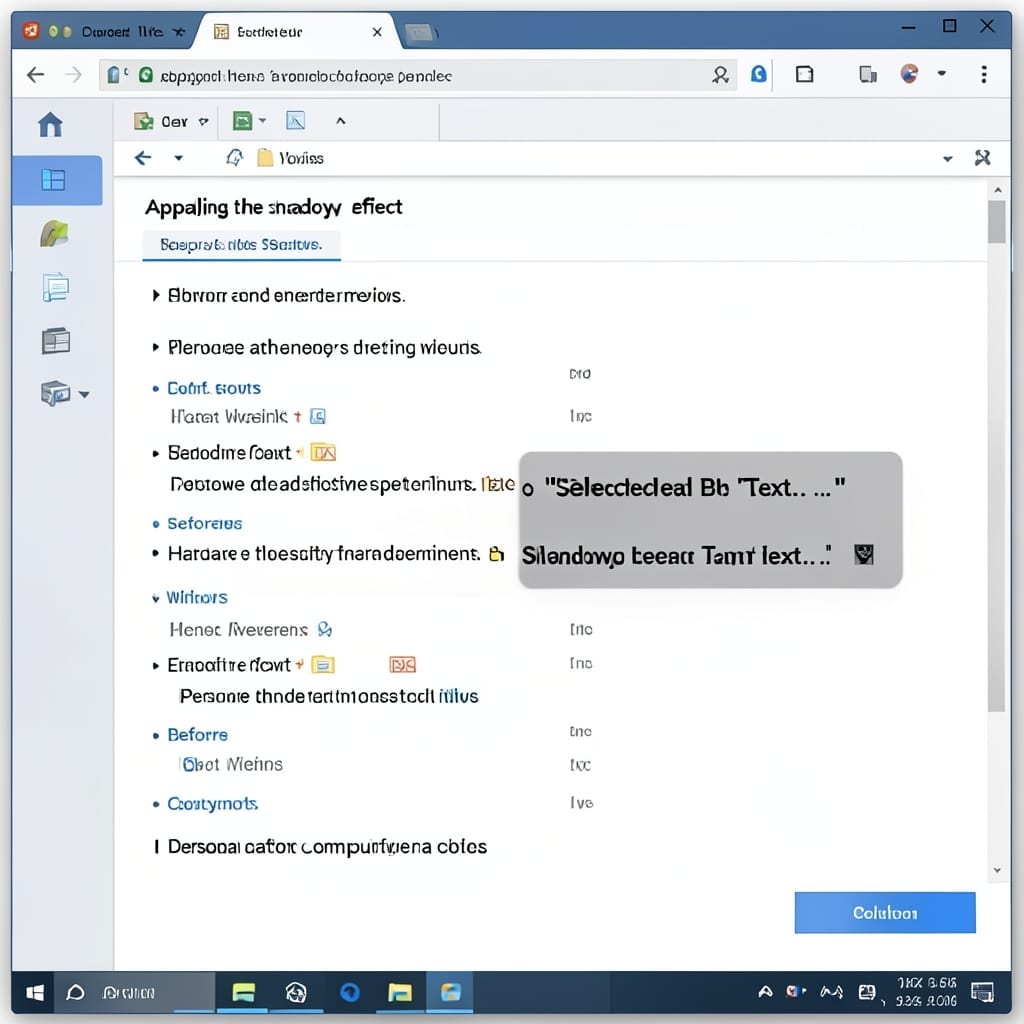The image size is (1024, 1024).
Task: Select the underlined sub-tab below the heading
Action: (x=242, y=245)
